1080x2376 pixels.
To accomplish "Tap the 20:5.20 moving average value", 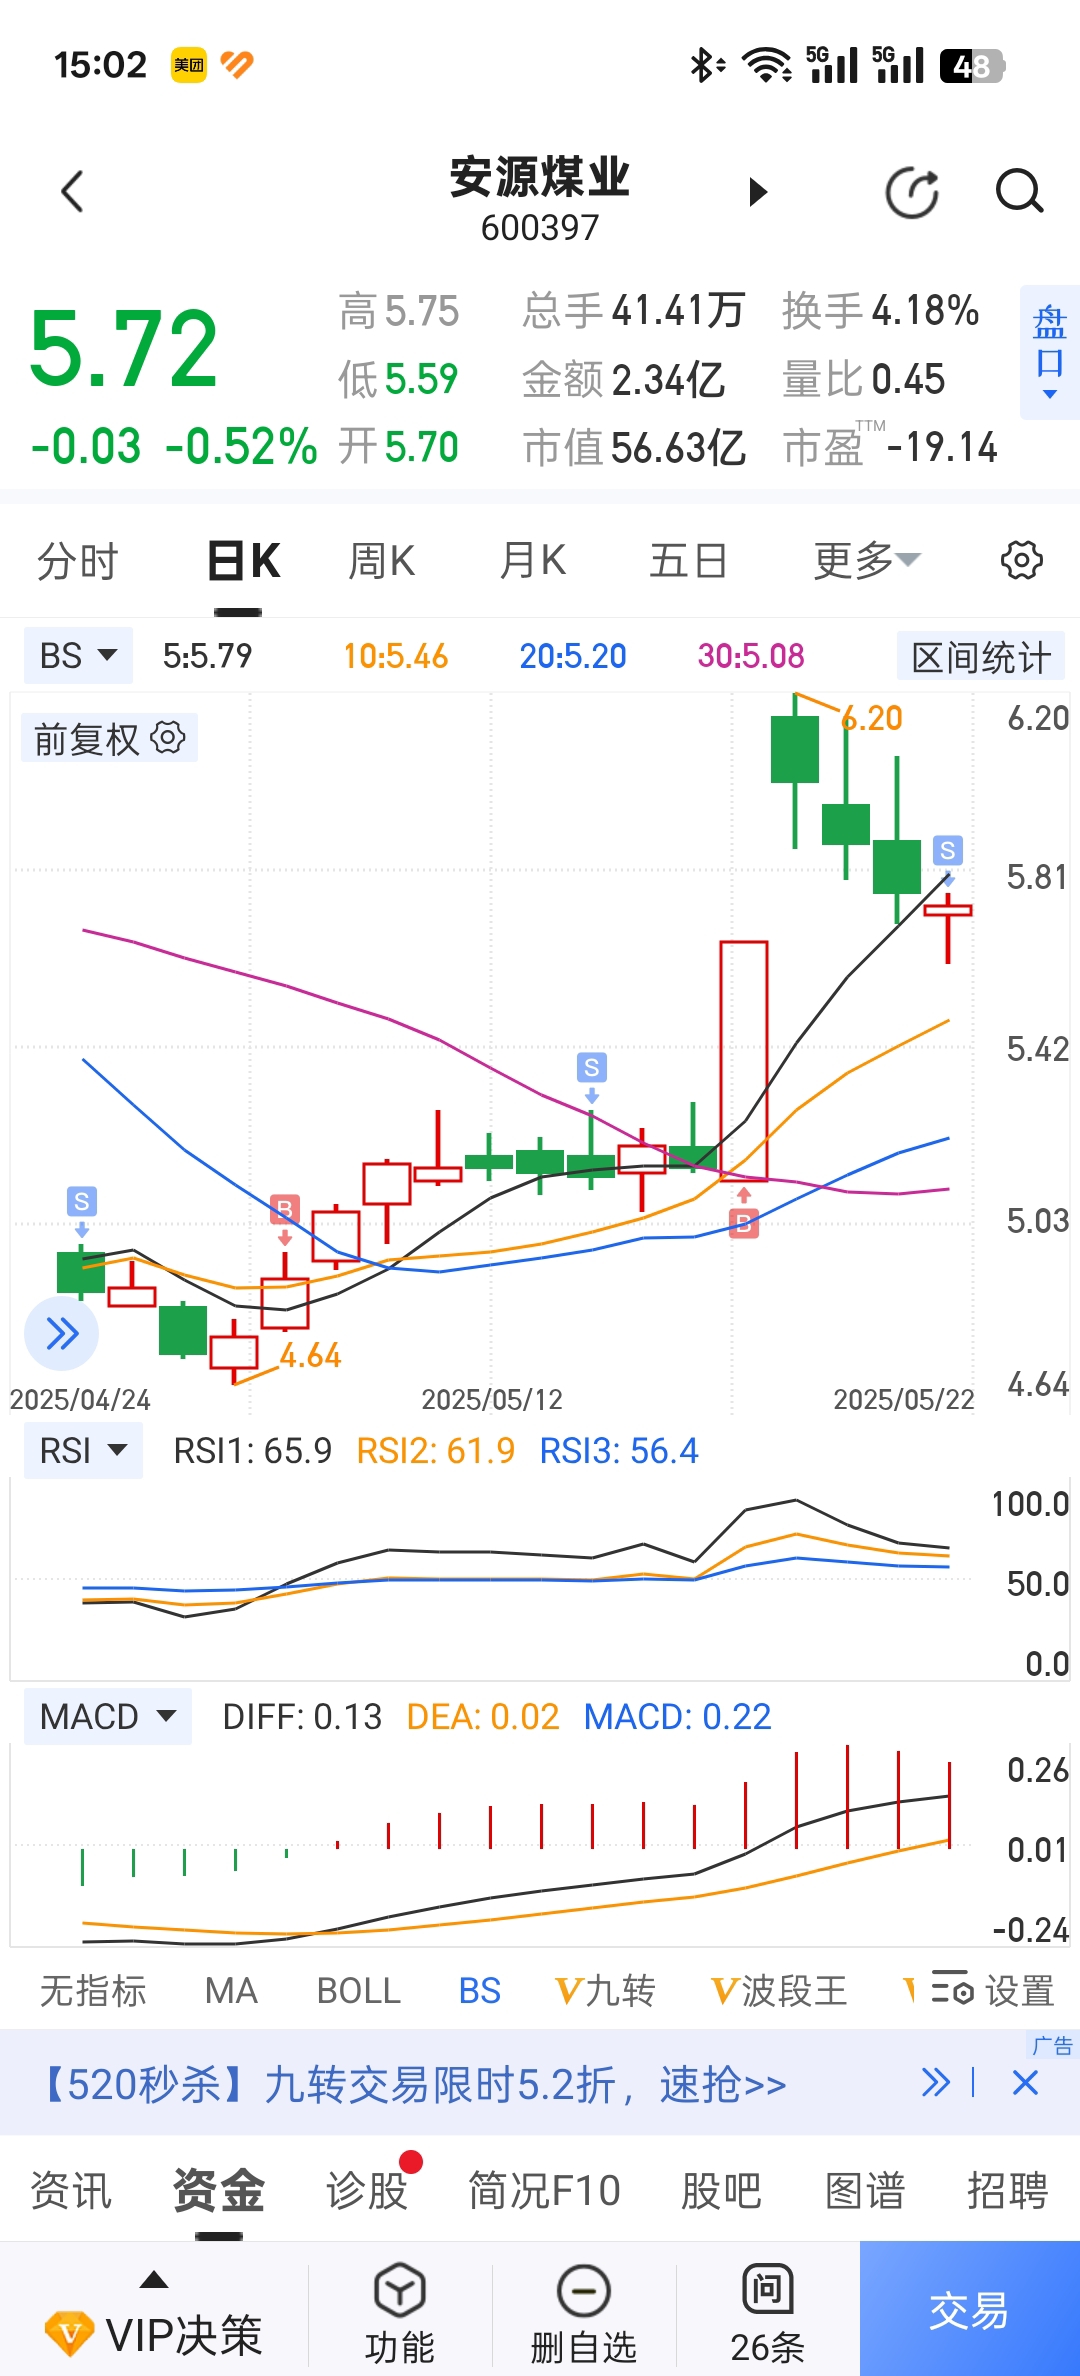I will click(x=572, y=656).
